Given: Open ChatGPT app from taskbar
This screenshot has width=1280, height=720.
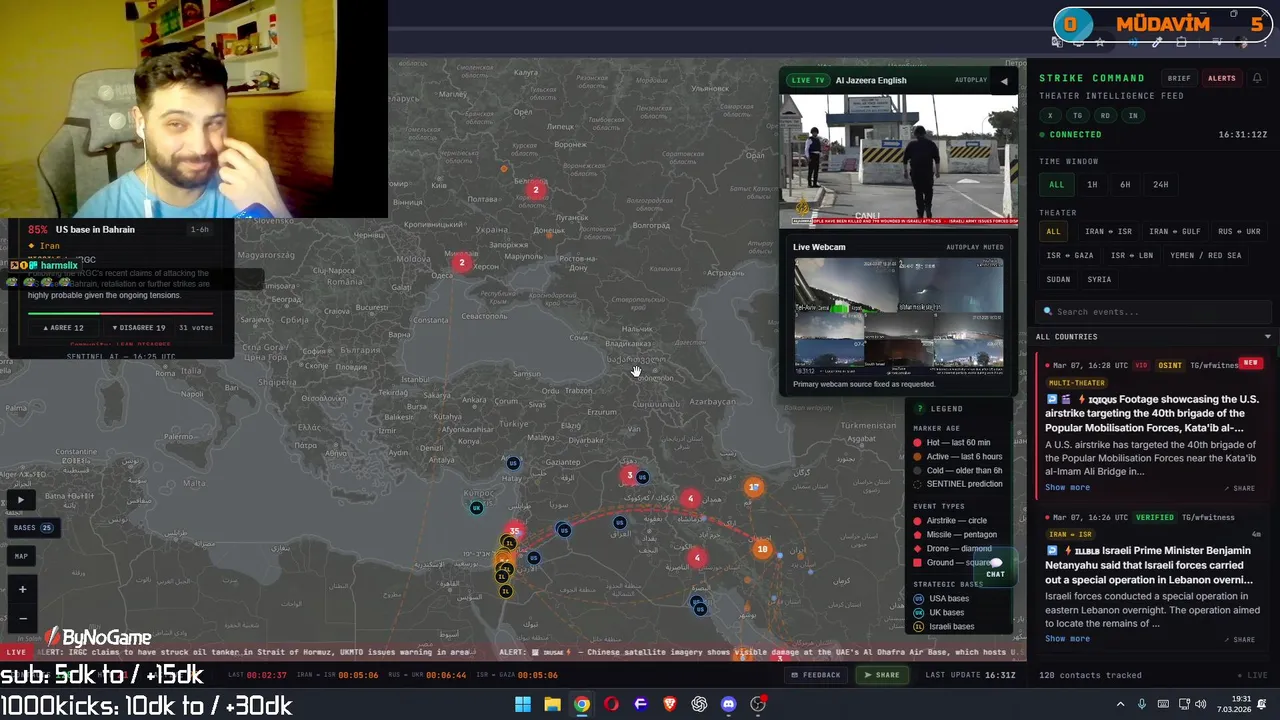Looking at the screenshot, I should click(x=699, y=704).
